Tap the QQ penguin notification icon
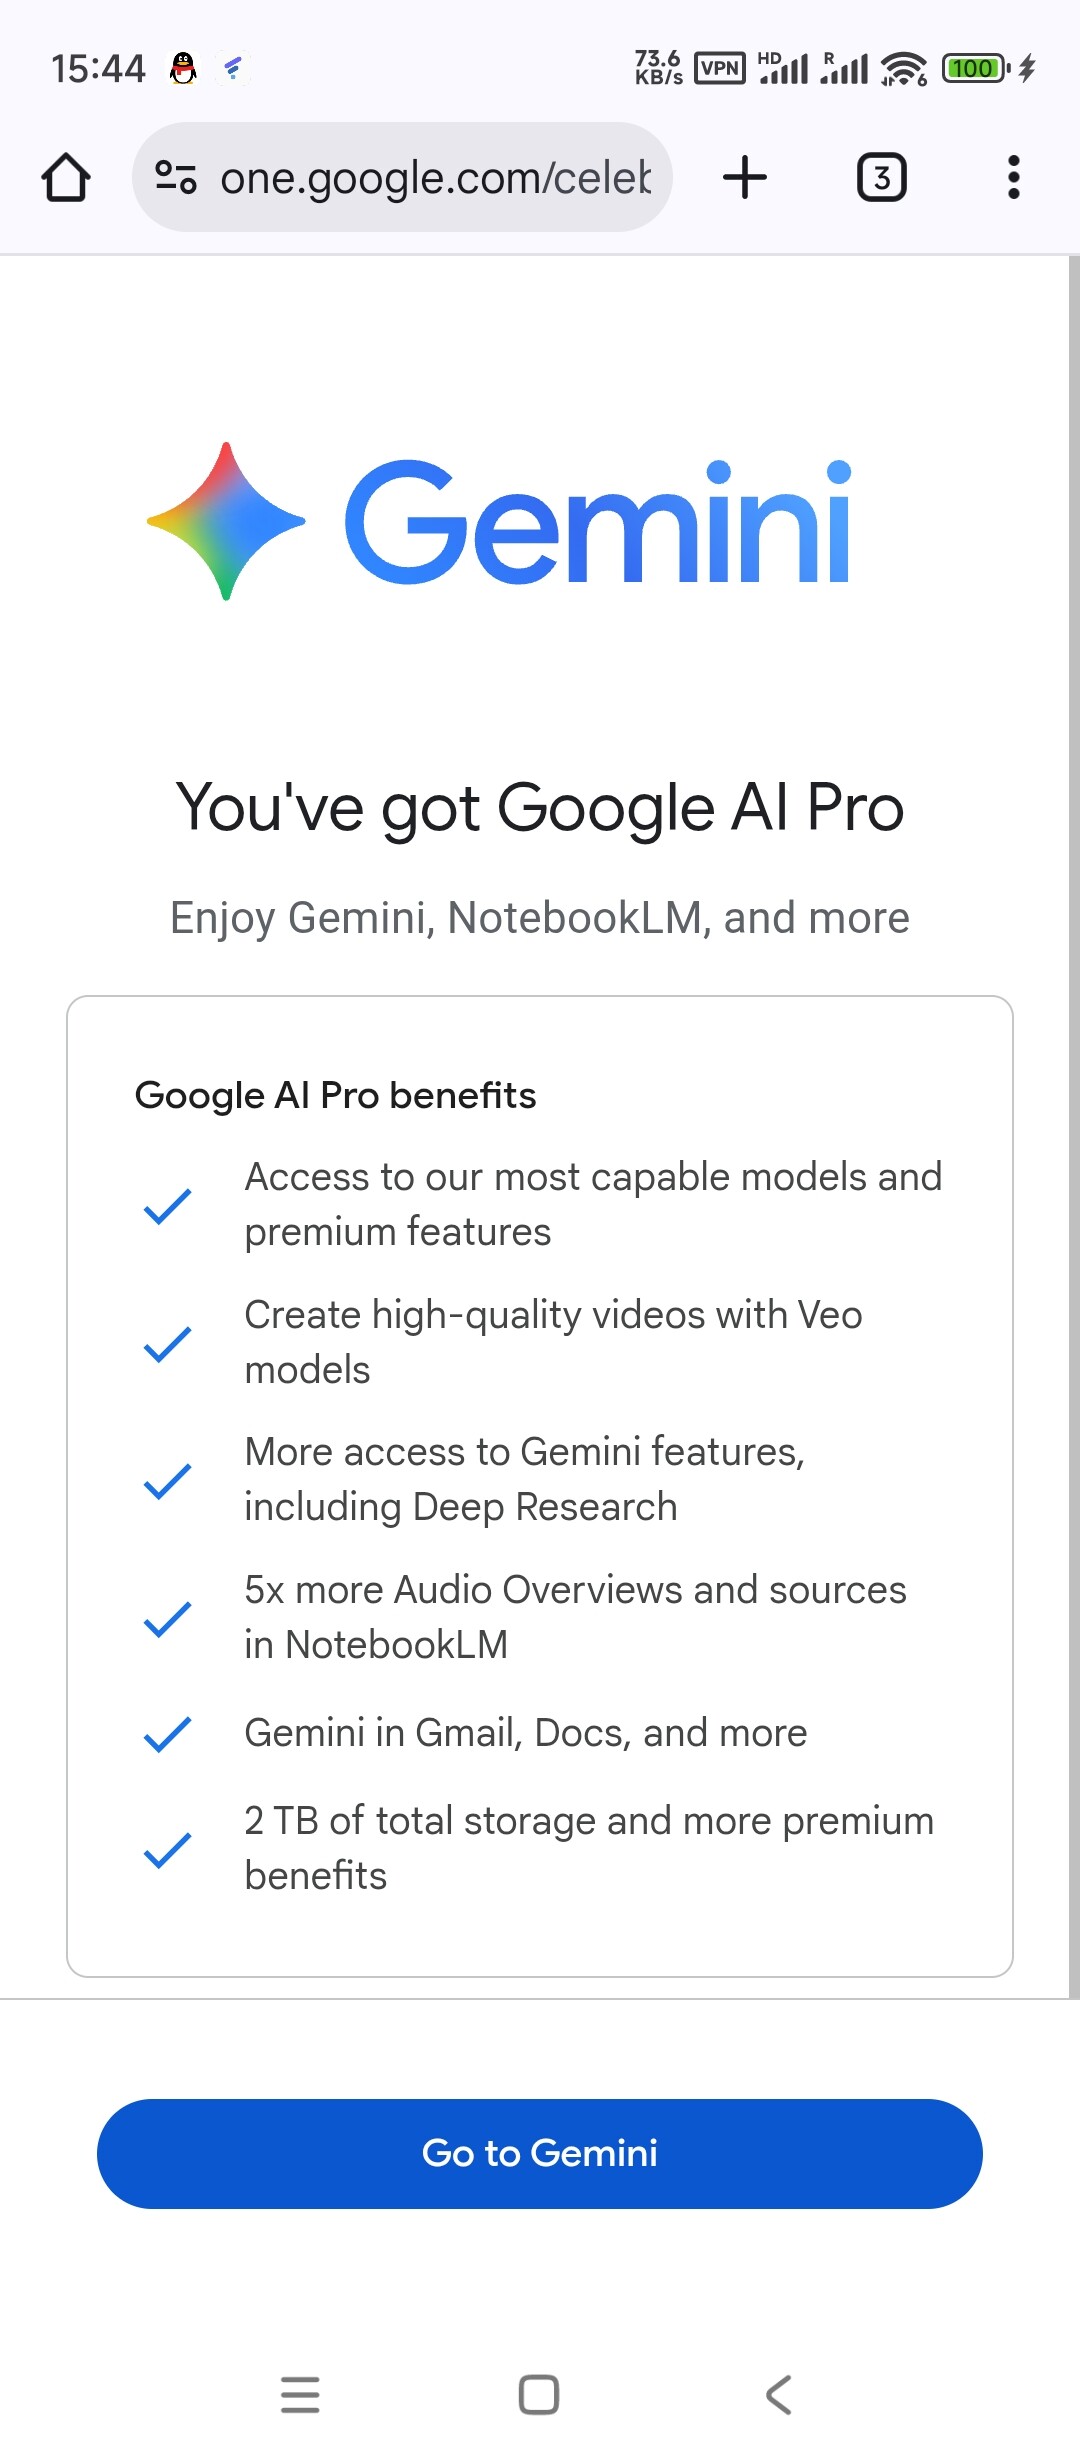The height and width of the screenshot is (2460, 1080). pos(183,68)
